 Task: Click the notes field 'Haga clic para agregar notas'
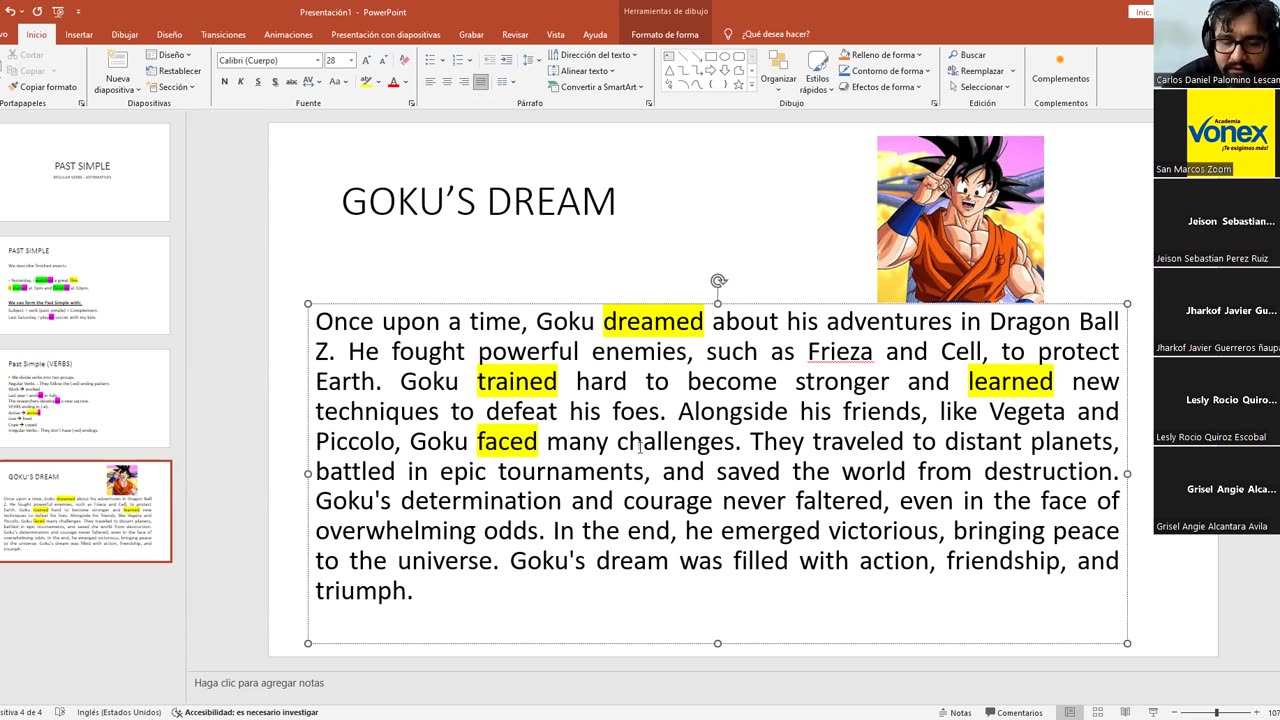259,683
